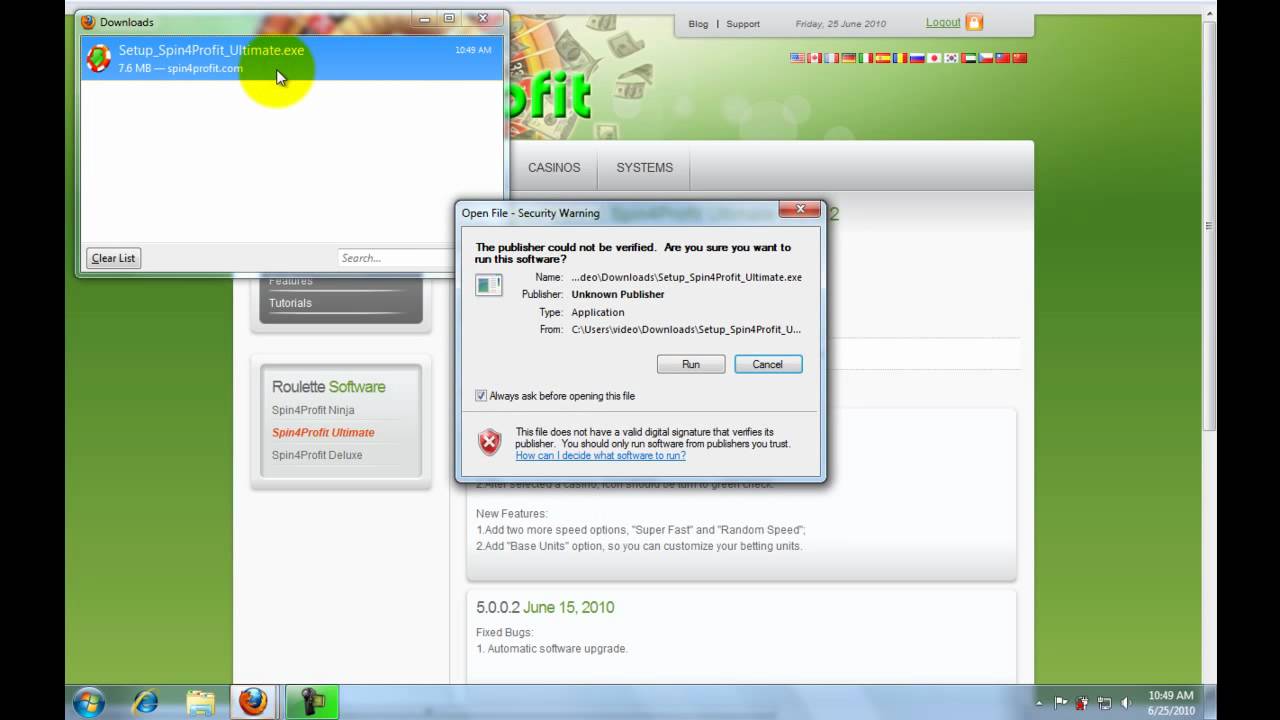The width and height of the screenshot is (1280, 720).
Task: Open the CASINOS tab on the website
Action: (x=554, y=167)
